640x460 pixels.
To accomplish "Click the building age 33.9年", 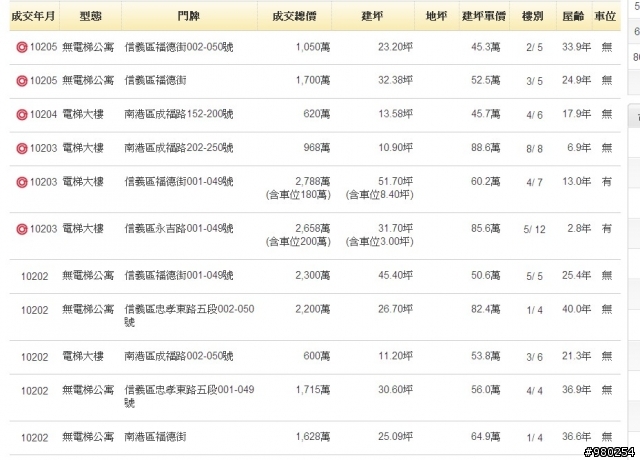I will tap(576, 47).
